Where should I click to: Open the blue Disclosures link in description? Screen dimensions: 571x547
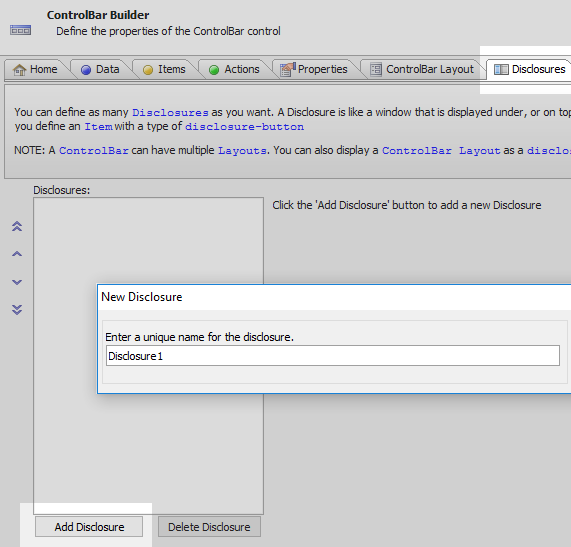point(170,113)
